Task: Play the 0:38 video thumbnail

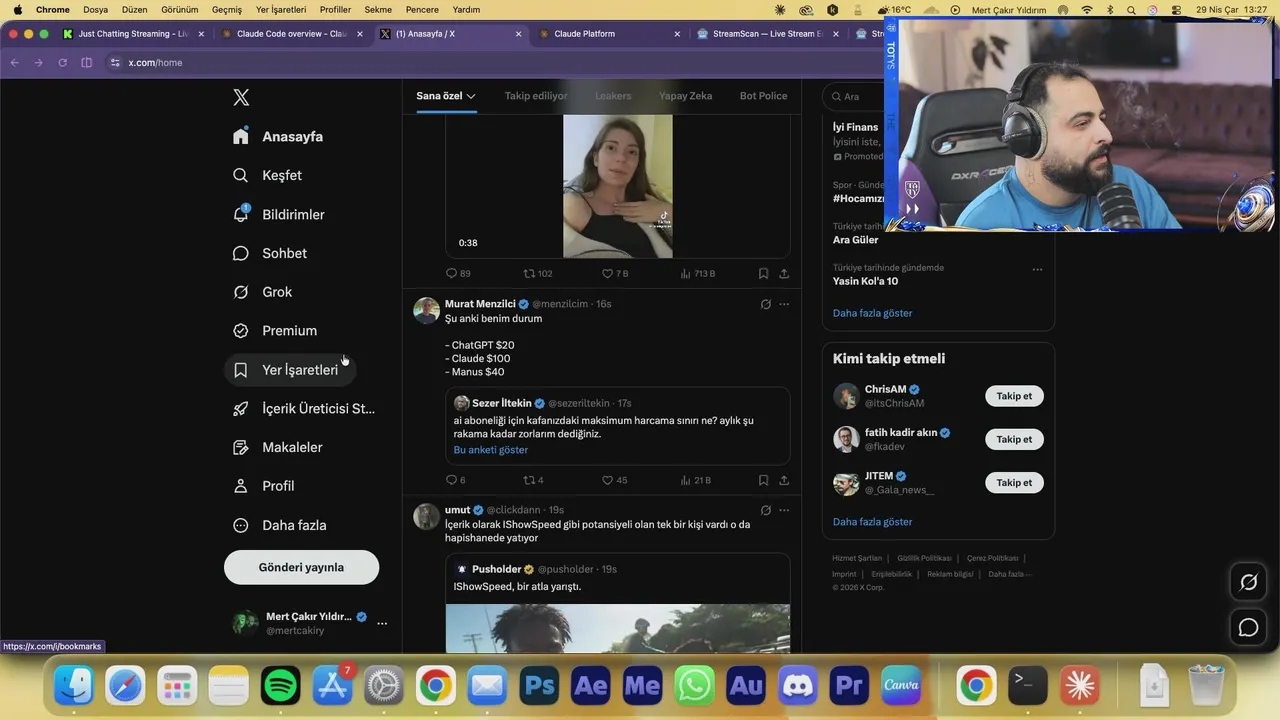Action: coord(617,186)
